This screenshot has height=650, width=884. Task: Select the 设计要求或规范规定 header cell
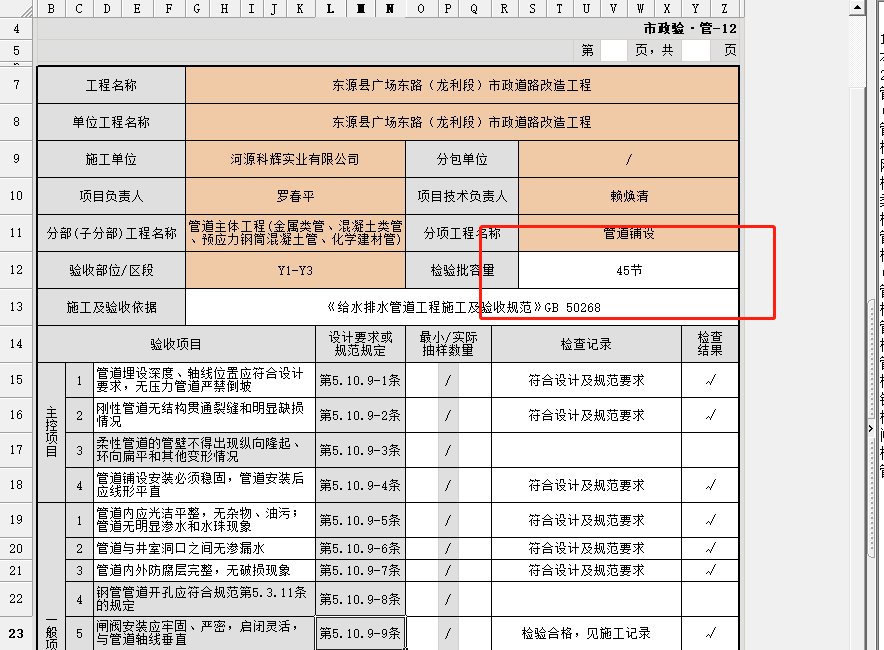coord(360,344)
